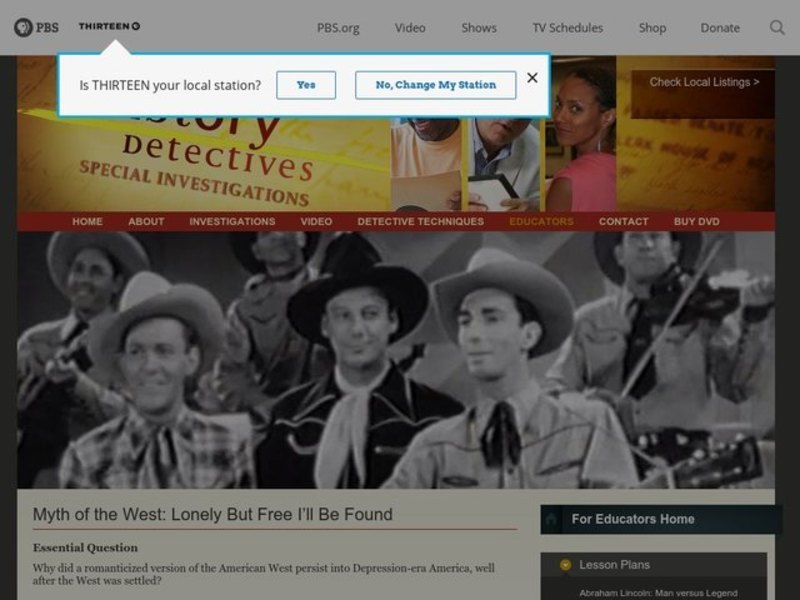Open search with the magnifying glass icon
The height and width of the screenshot is (600, 800).
pyautogui.click(x=777, y=27)
